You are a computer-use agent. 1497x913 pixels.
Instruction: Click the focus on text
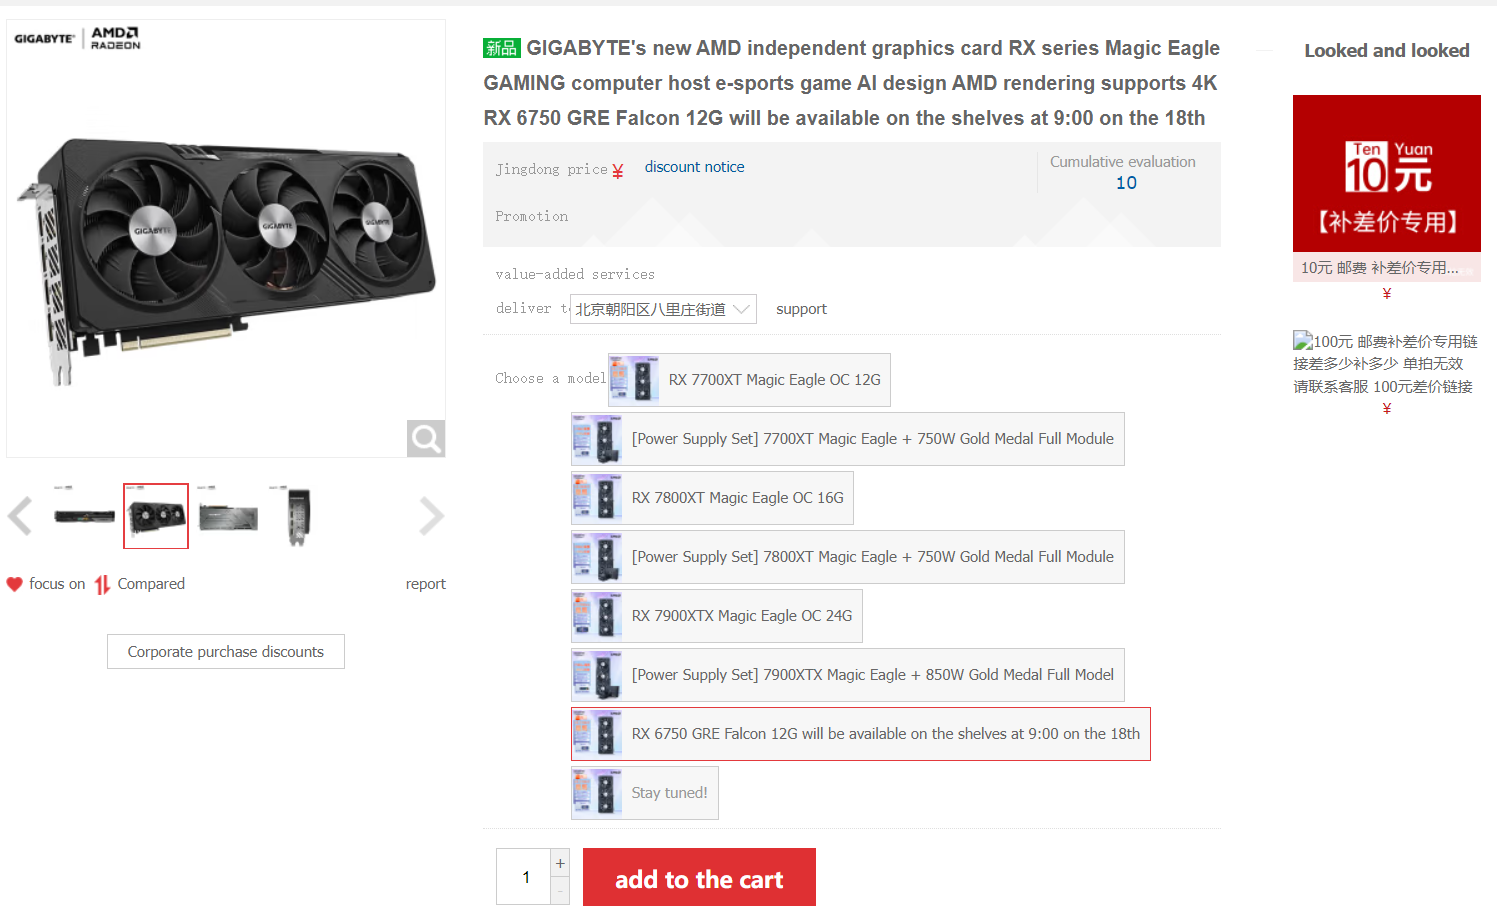pos(57,584)
